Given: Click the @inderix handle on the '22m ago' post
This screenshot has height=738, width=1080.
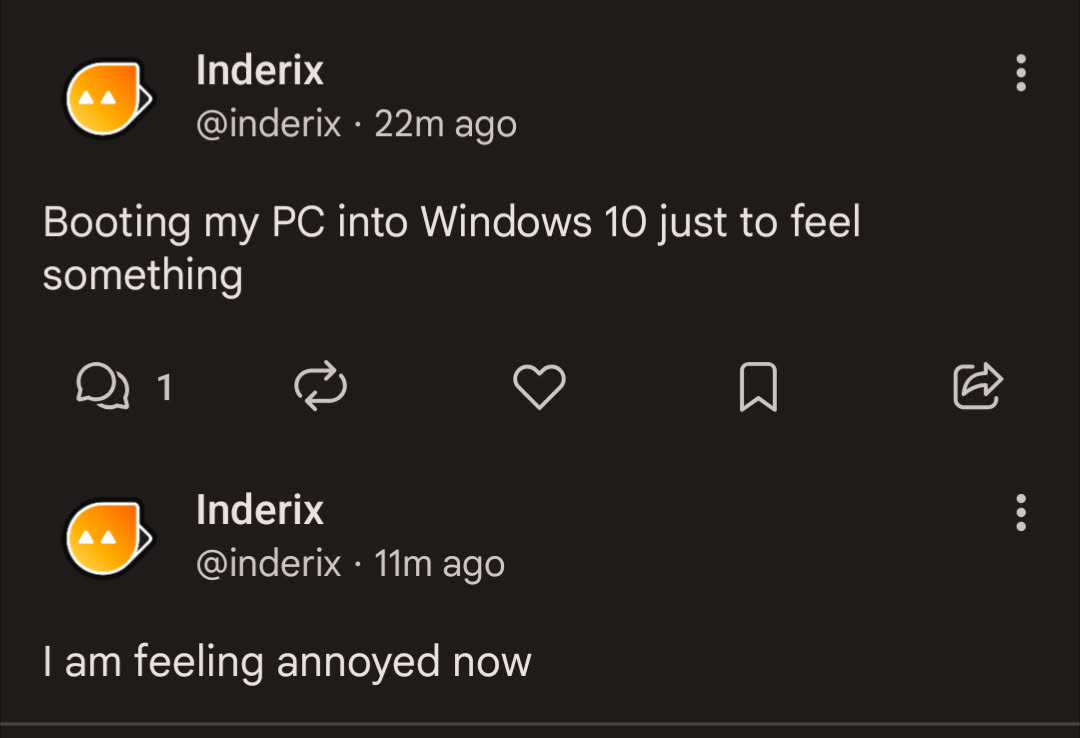Looking at the screenshot, I should point(268,124).
